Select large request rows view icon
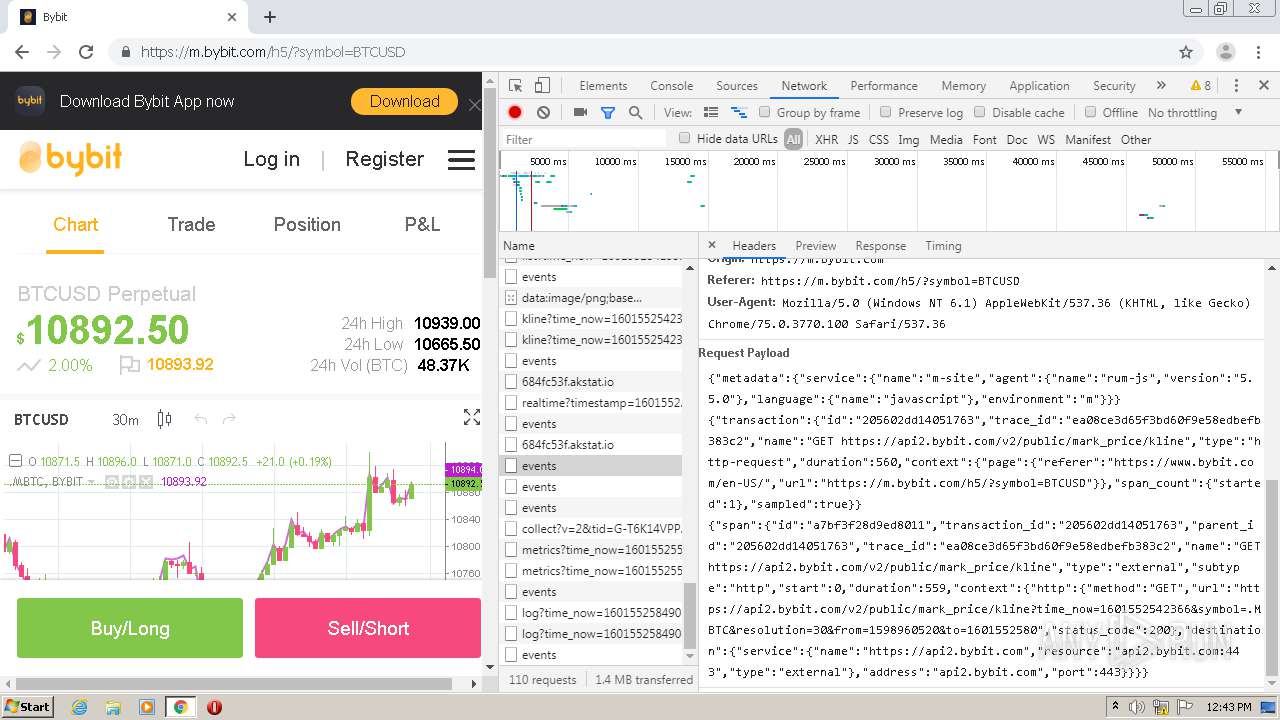 coord(711,113)
